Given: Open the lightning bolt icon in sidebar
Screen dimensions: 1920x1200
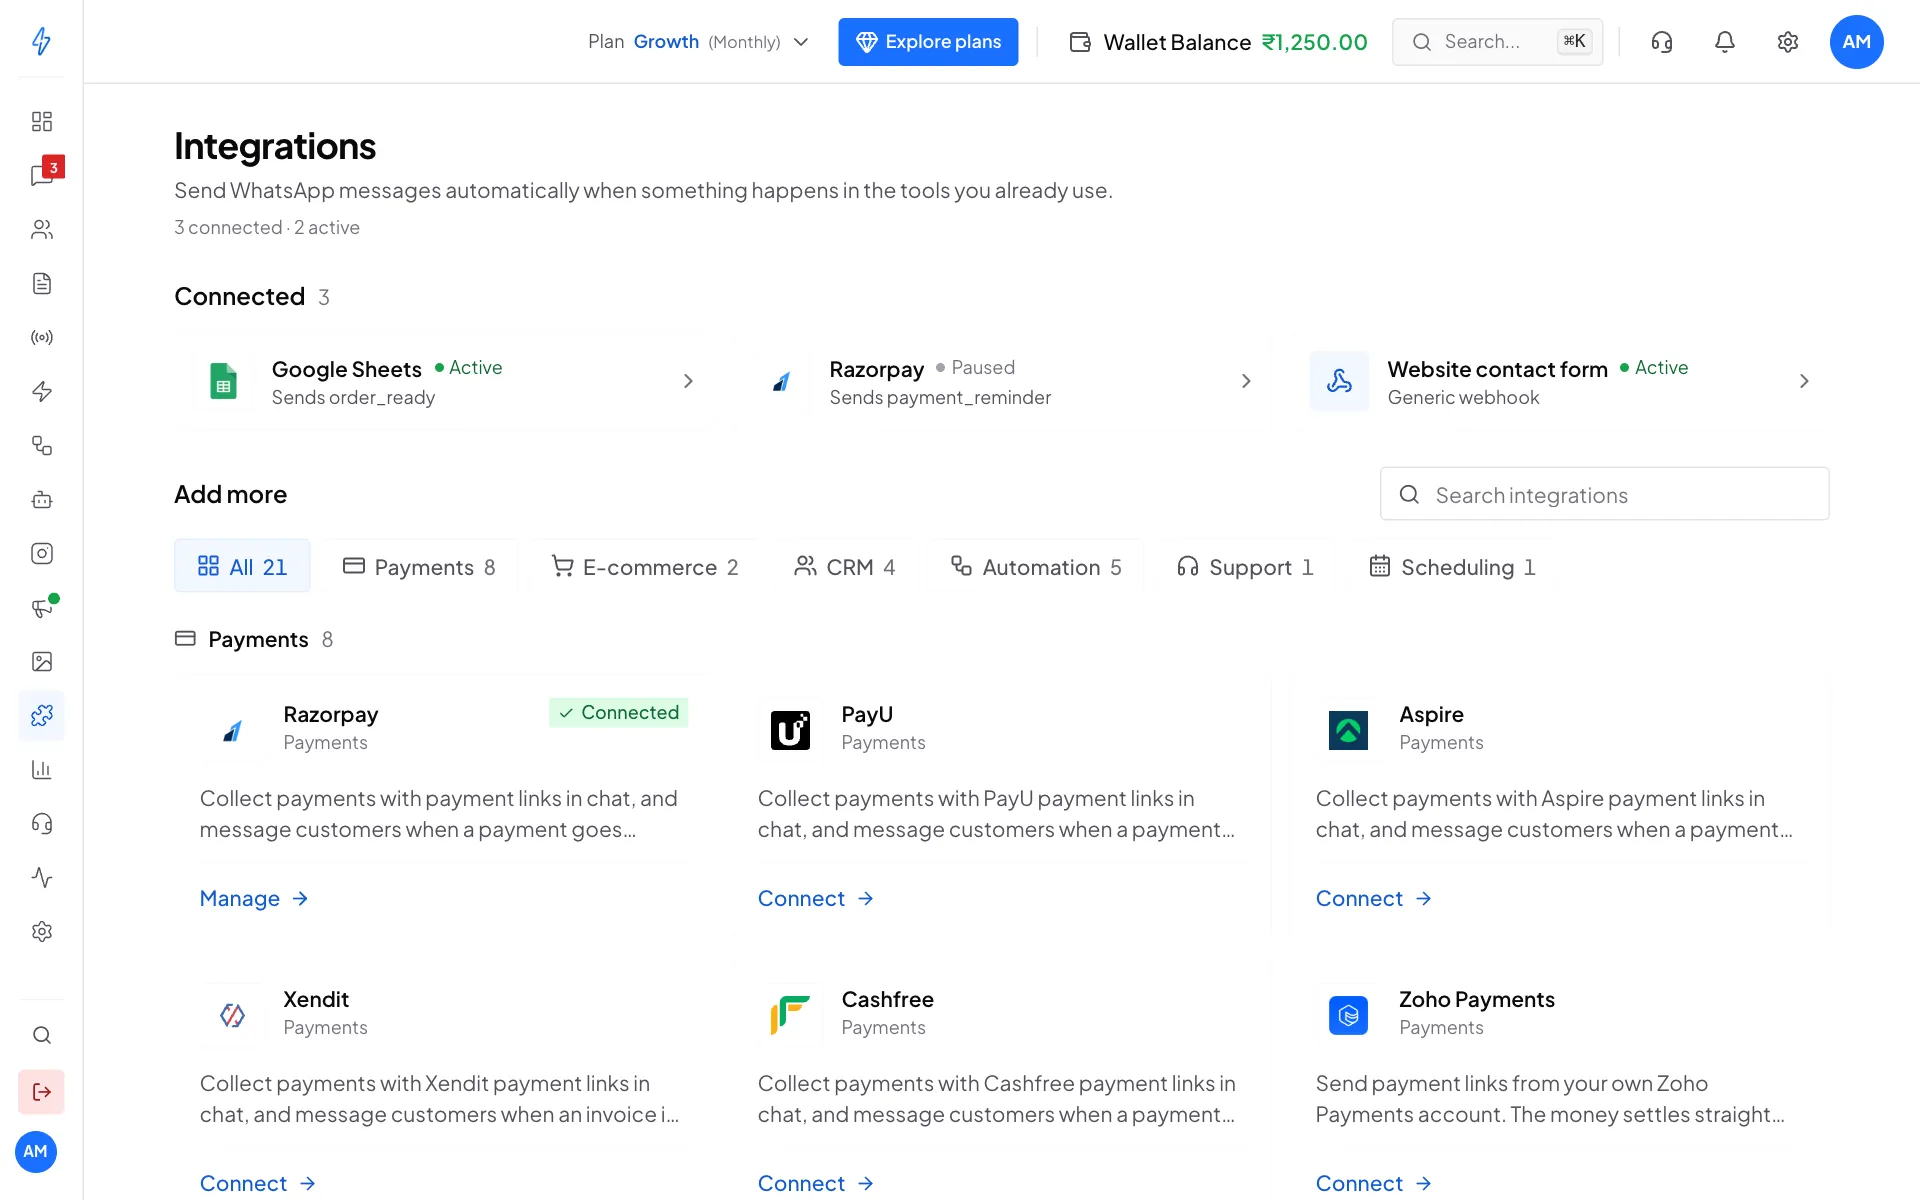Looking at the screenshot, I should point(41,392).
